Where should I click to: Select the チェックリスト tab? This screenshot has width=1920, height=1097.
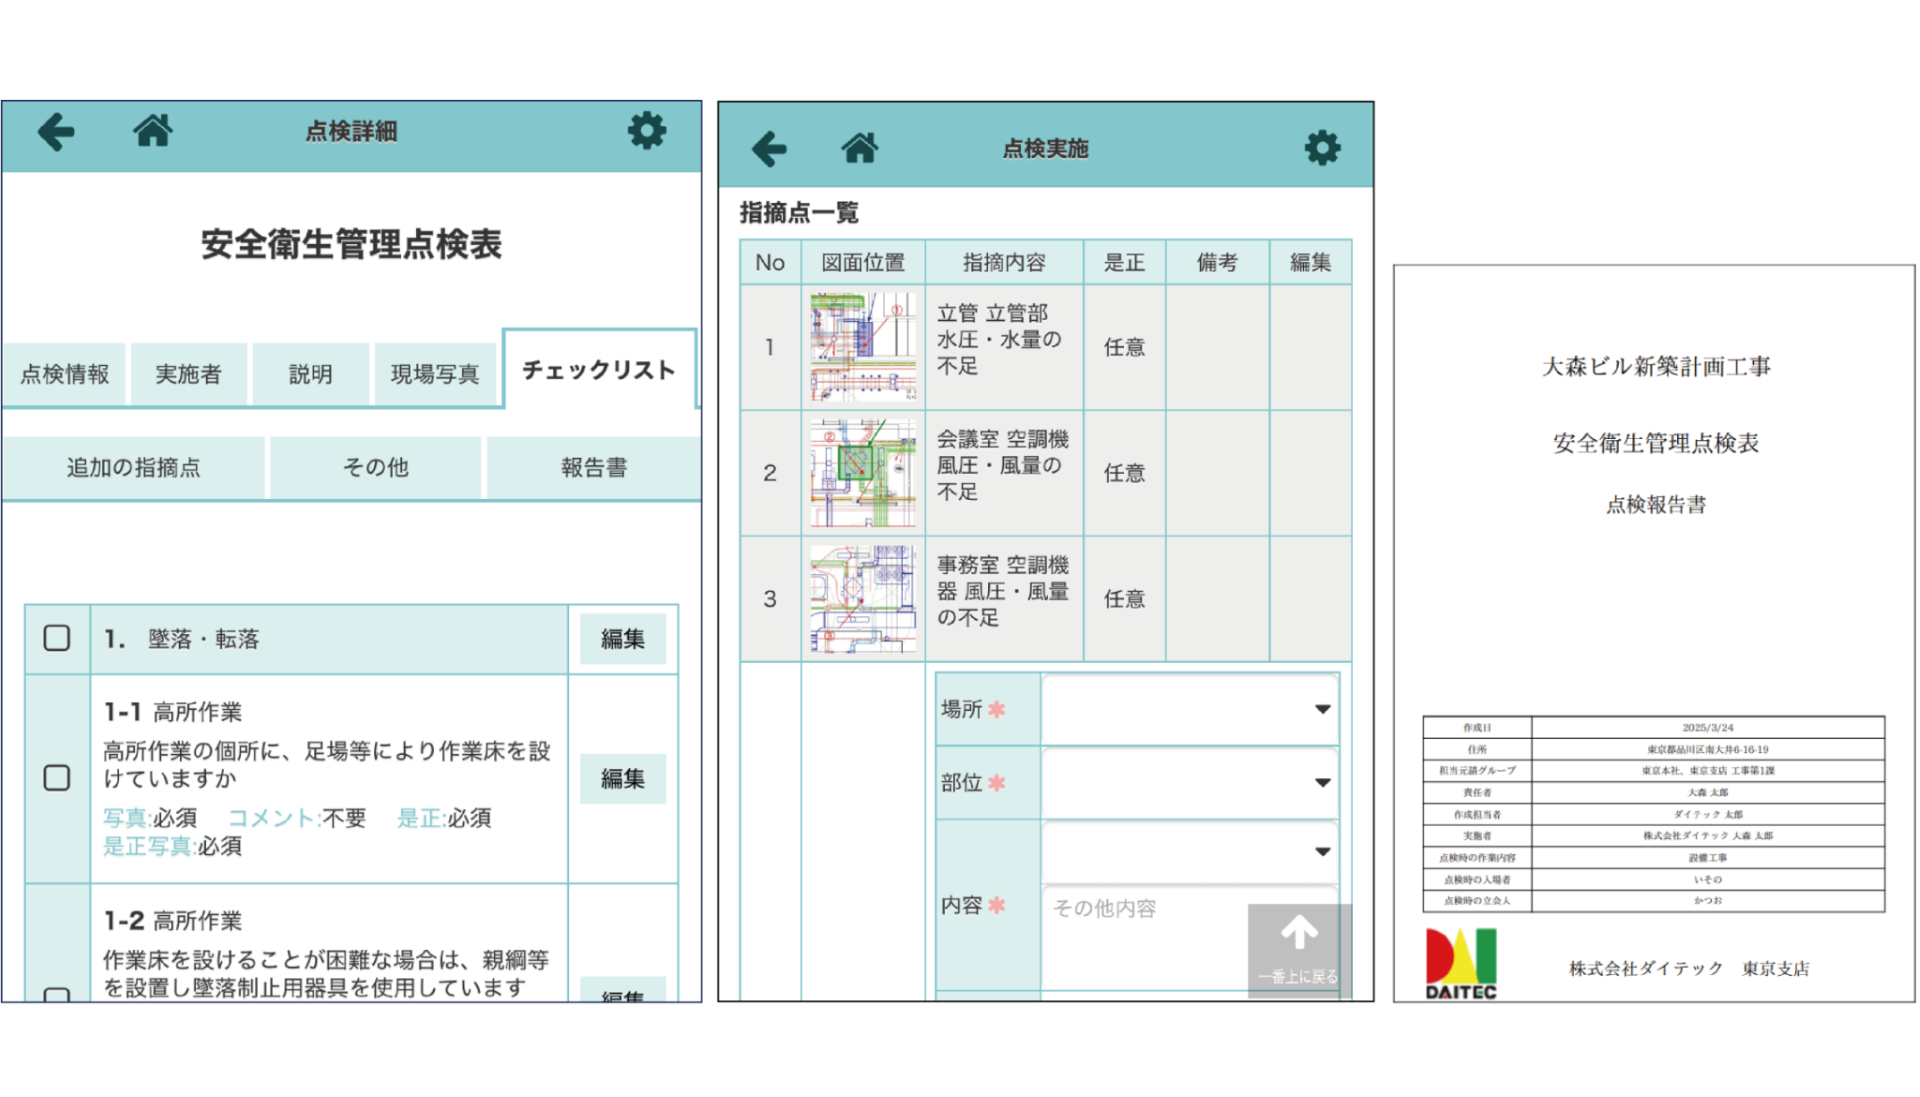point(599,369)
